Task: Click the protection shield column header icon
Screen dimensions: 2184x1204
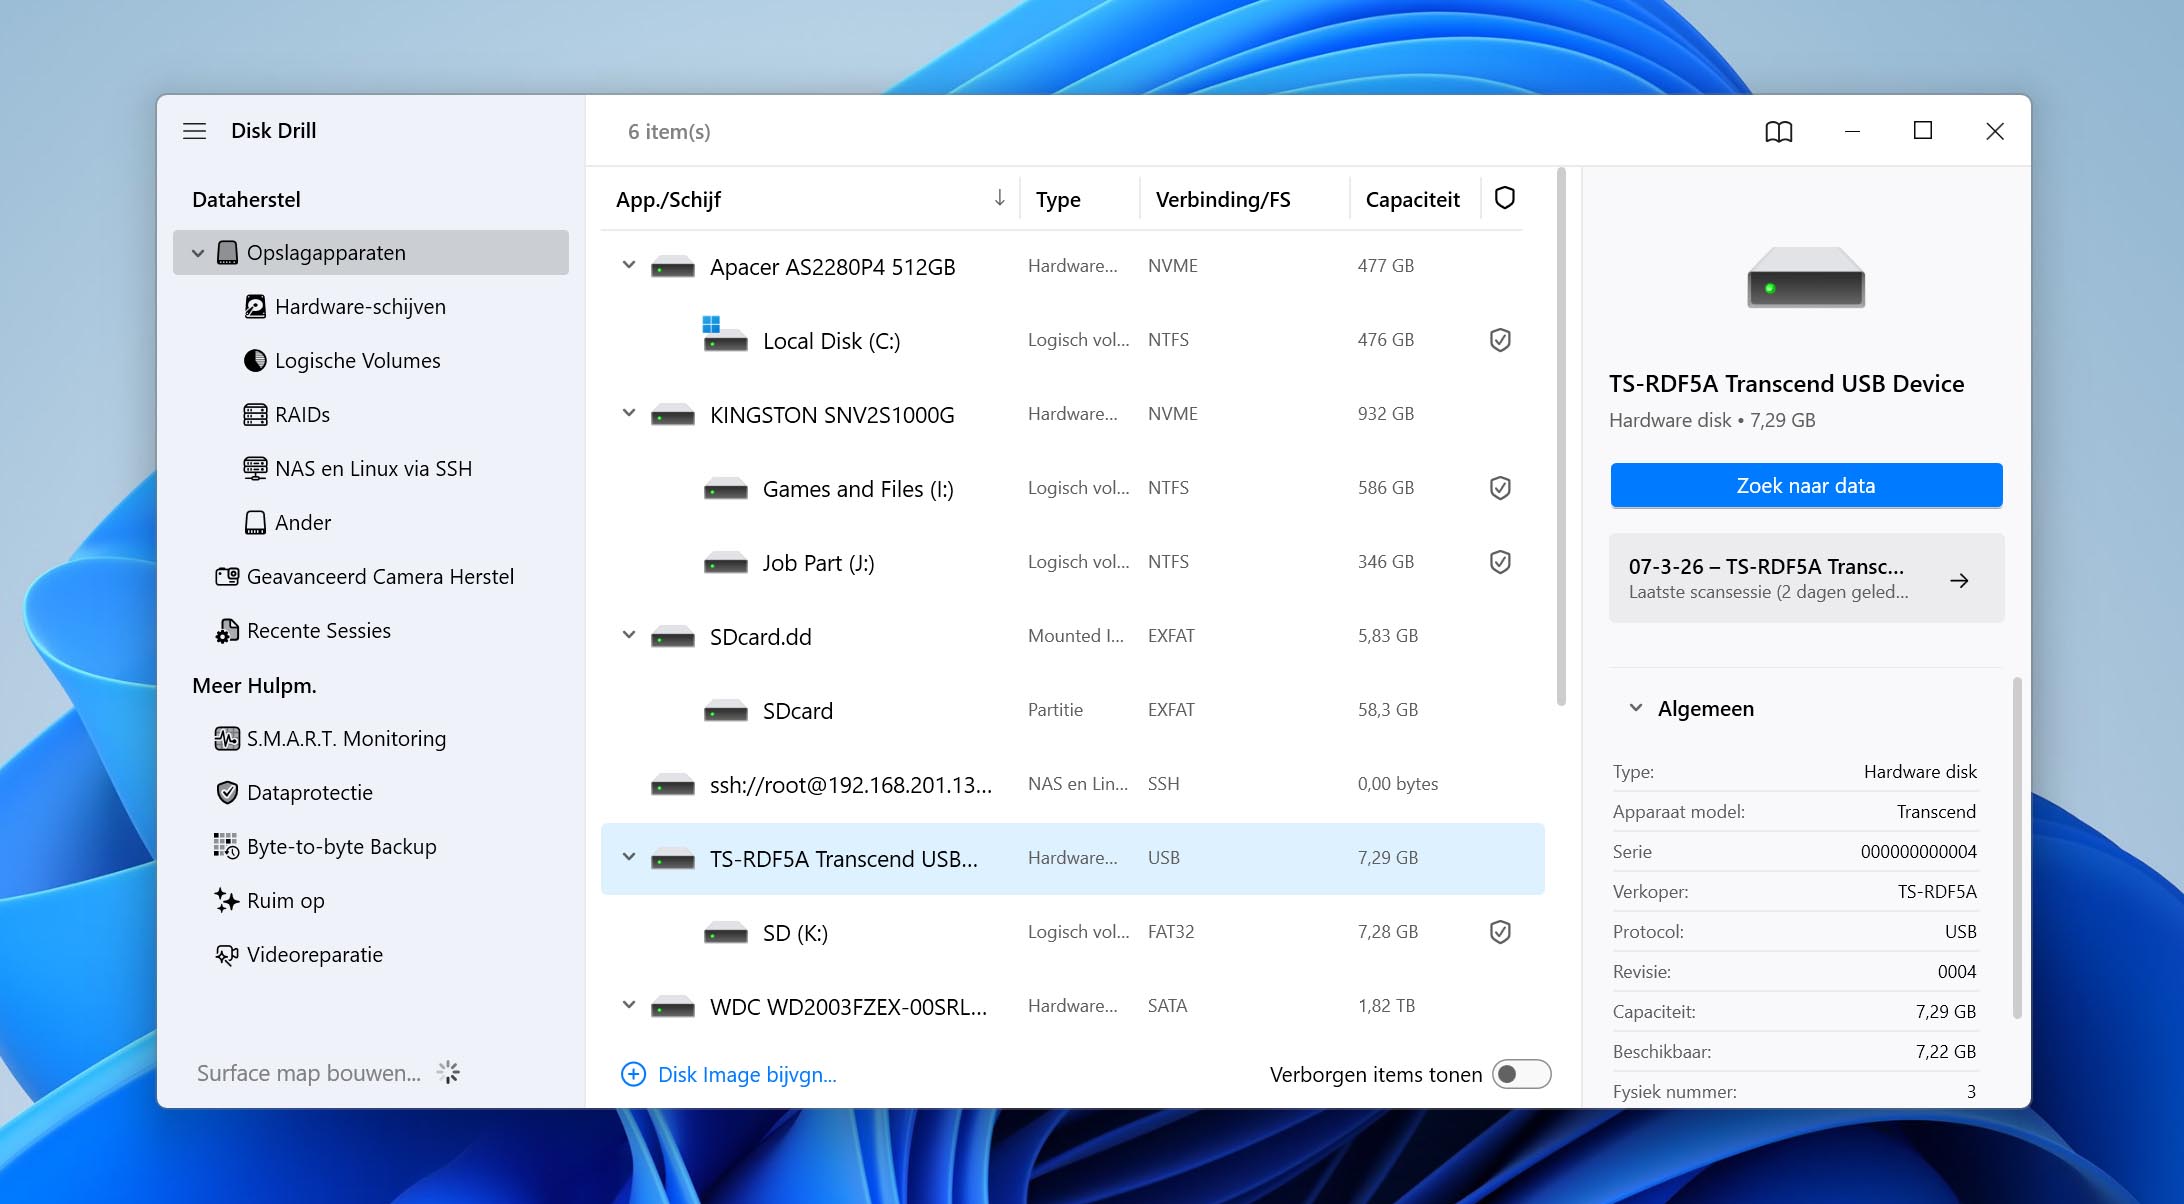Action: (1505, 198)
